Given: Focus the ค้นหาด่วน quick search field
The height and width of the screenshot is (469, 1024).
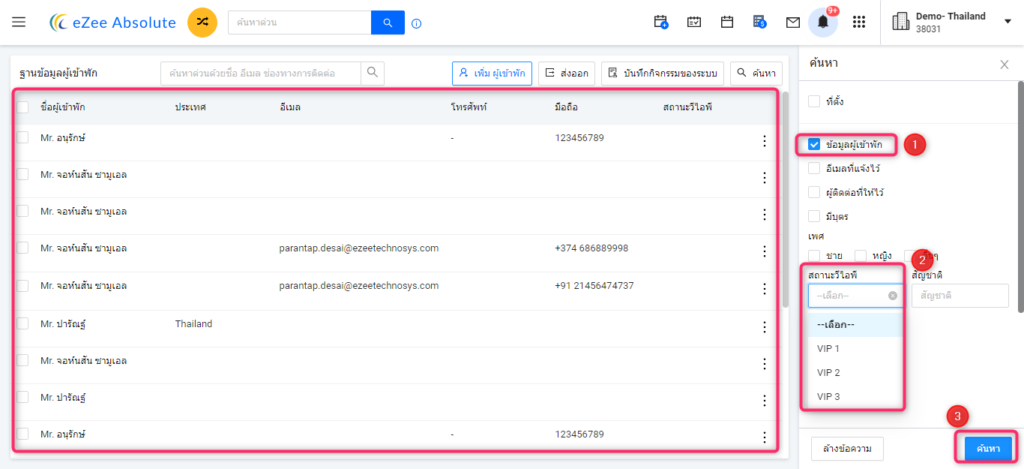Looking at the screenshot, I should click(x=299, y=23).
